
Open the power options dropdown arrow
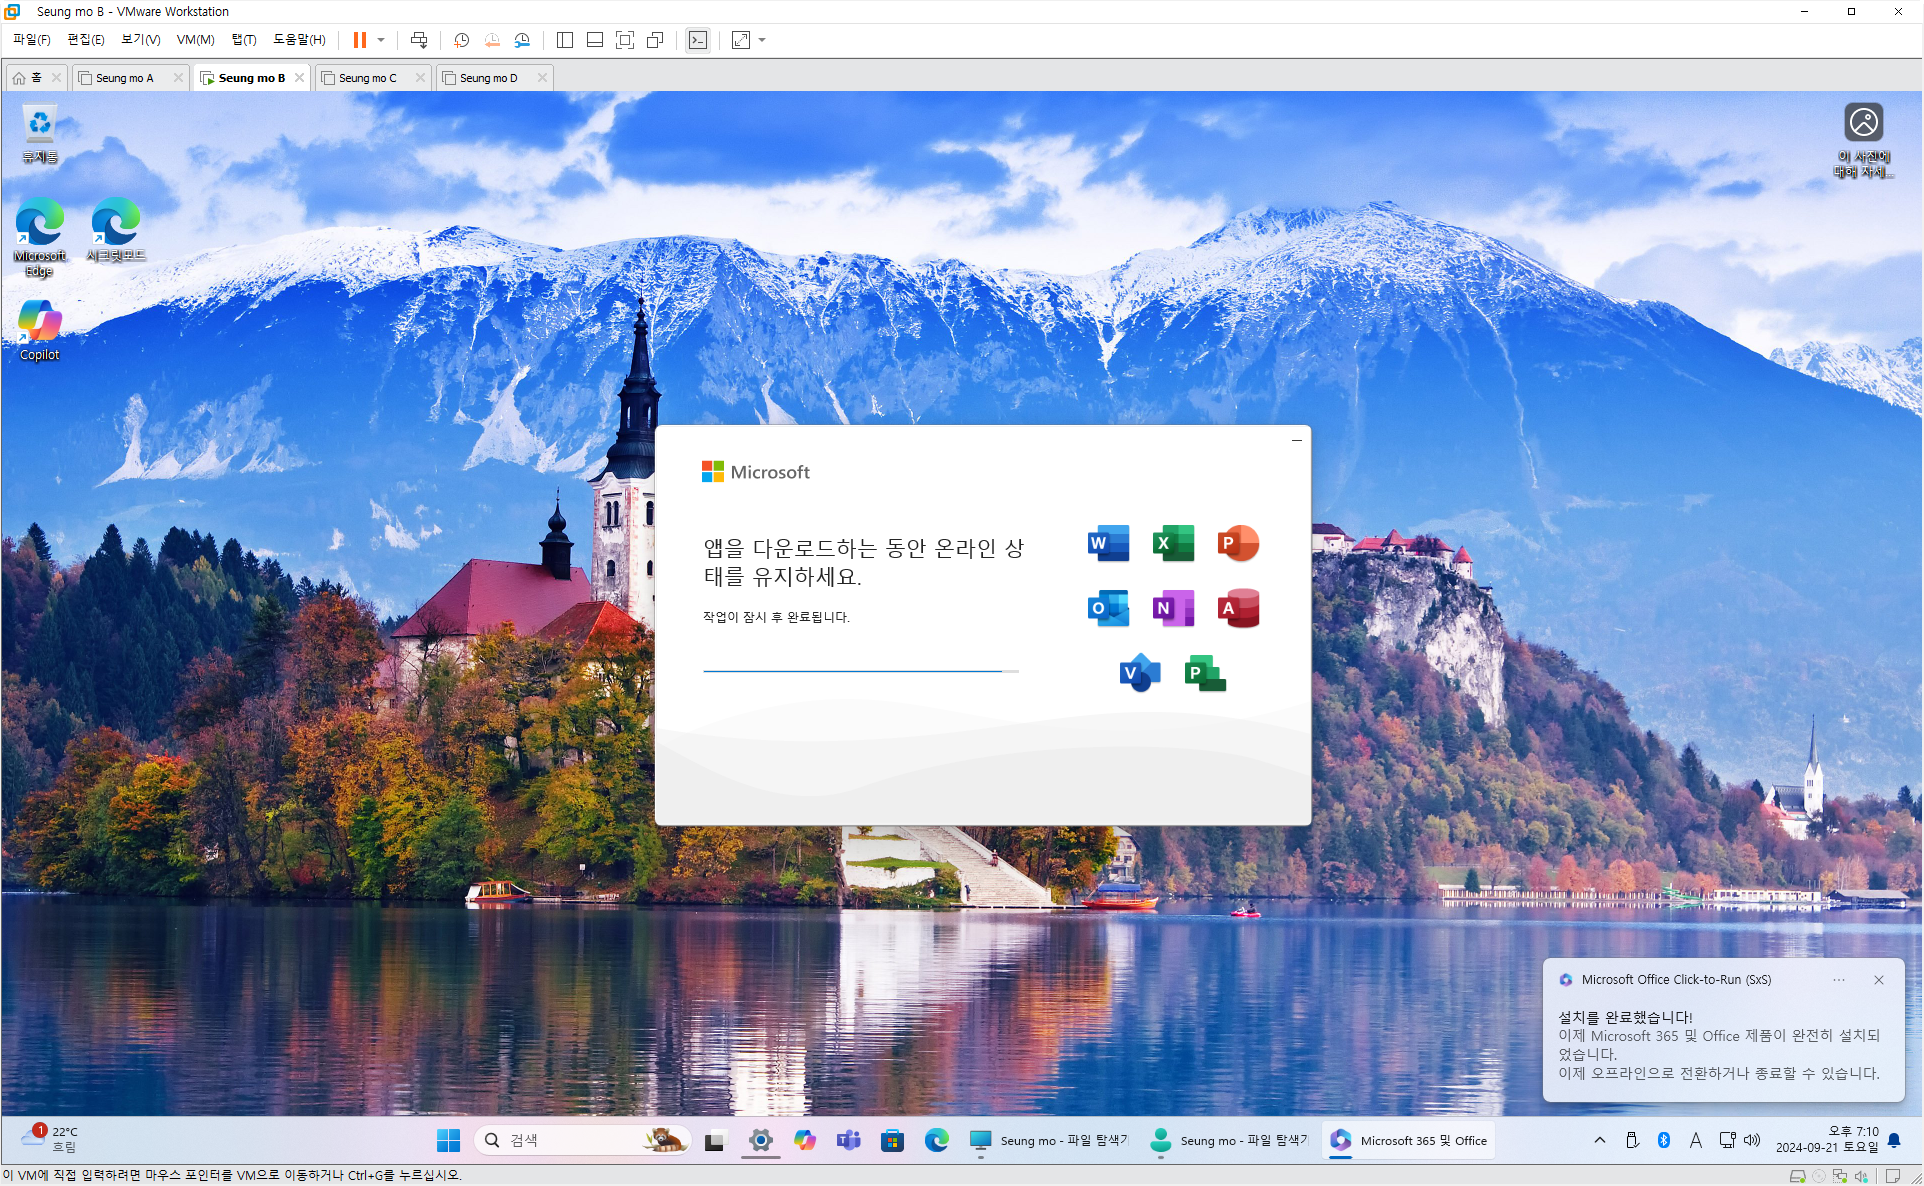tap(381, 40)
